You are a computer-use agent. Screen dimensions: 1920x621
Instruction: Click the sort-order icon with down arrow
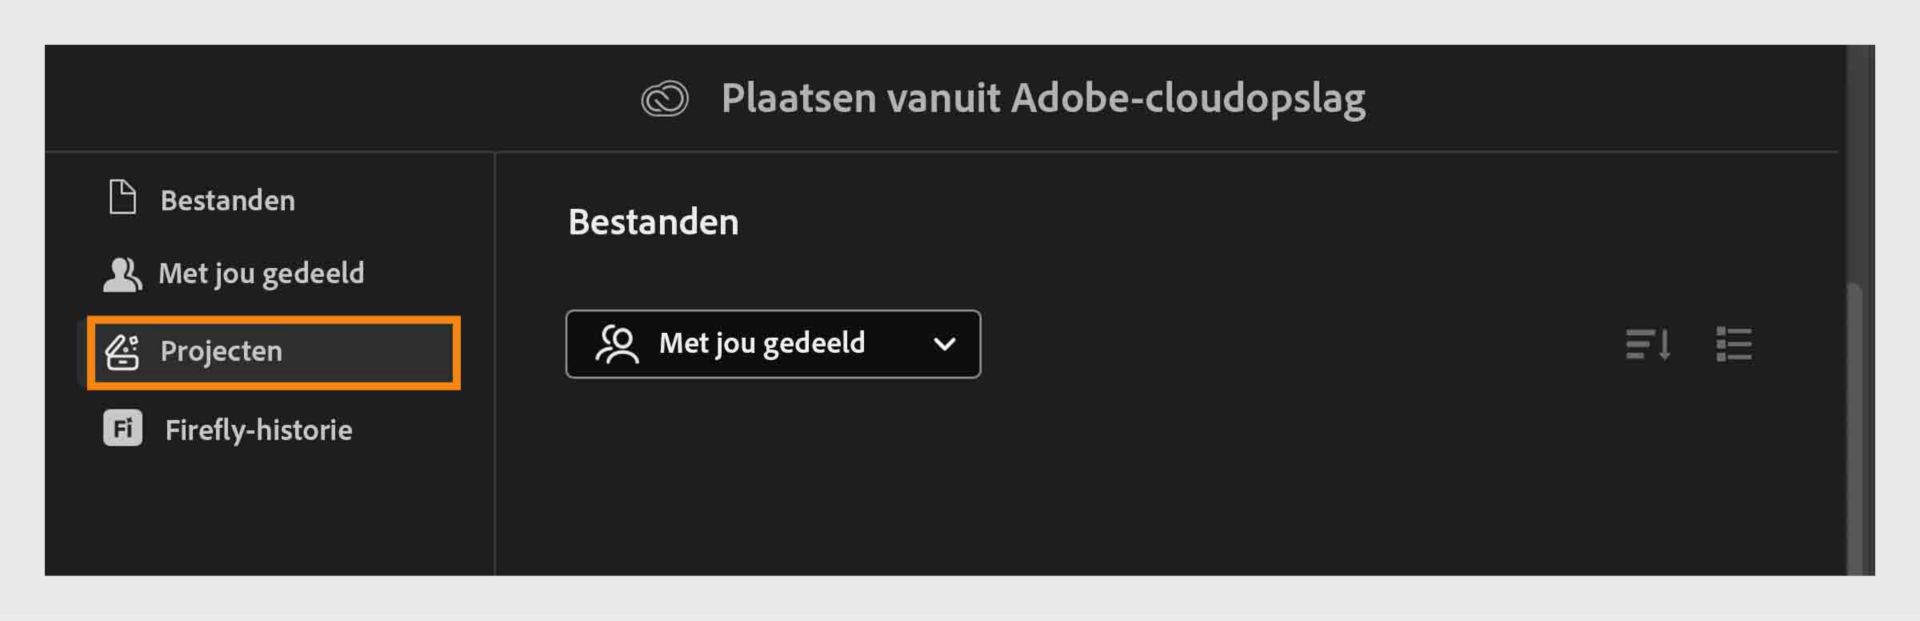tap(1647, 344)
